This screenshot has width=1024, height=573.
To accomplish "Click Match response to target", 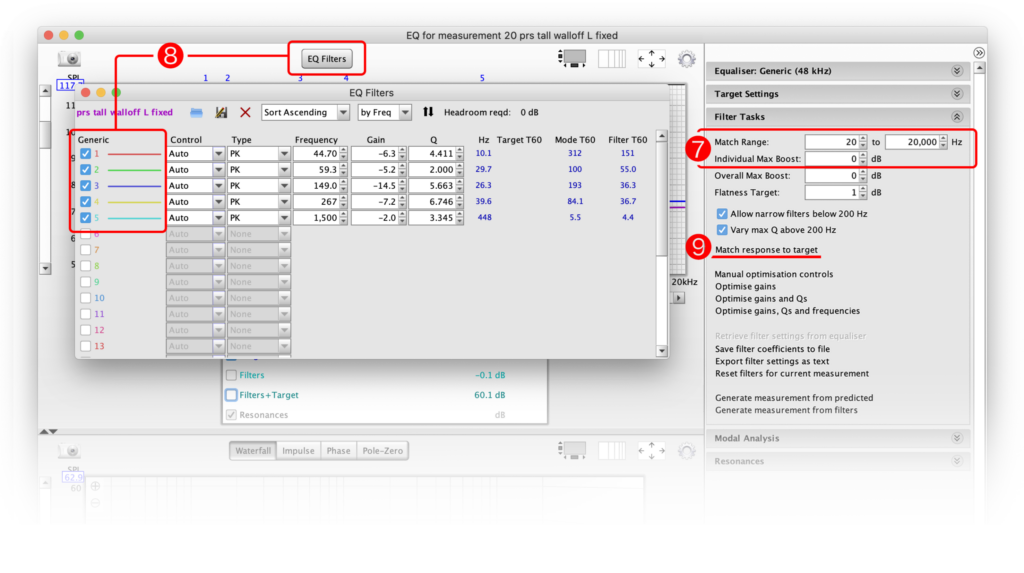I will click(x=766, y=249).
